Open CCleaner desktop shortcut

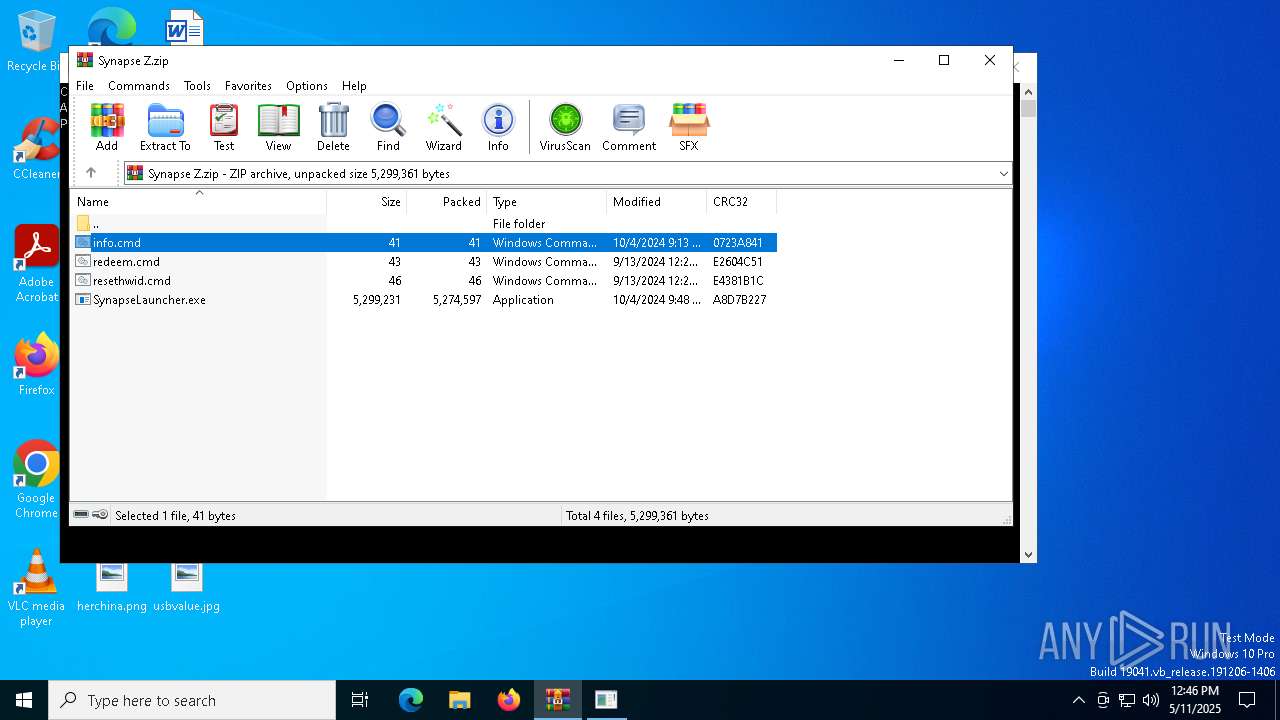pyautogui.click(x=36, y=150)
